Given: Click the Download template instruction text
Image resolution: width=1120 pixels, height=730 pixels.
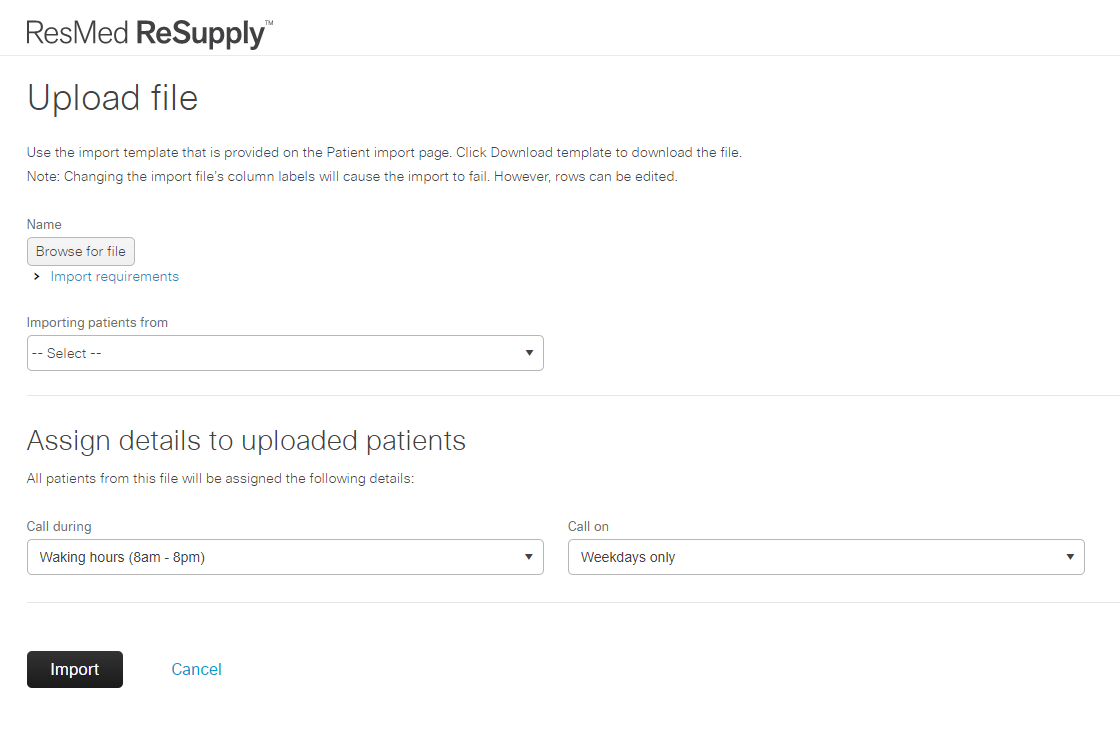Looking at the screenshot, I should pos(384,152).
